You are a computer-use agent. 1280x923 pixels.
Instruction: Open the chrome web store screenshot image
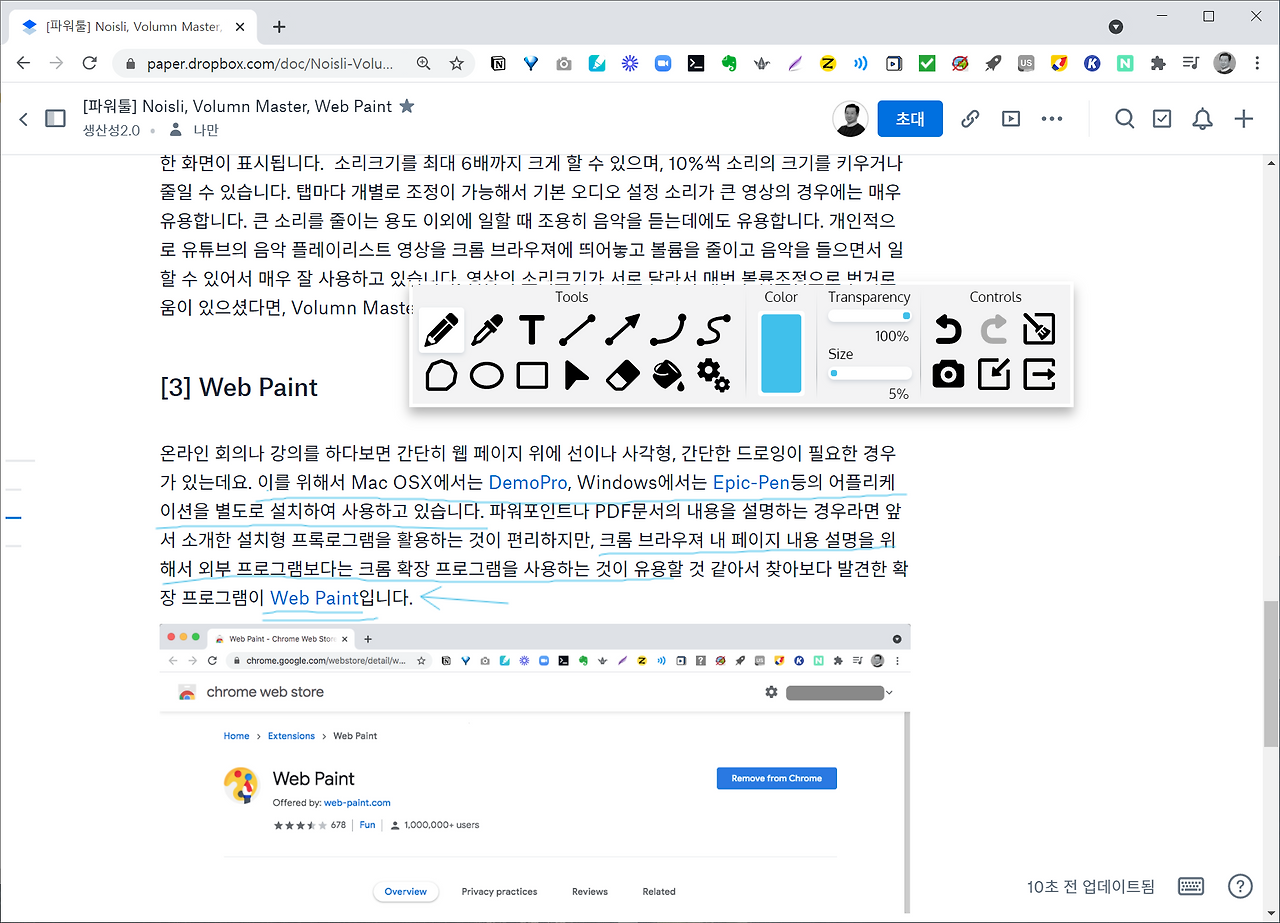point(535,768)
